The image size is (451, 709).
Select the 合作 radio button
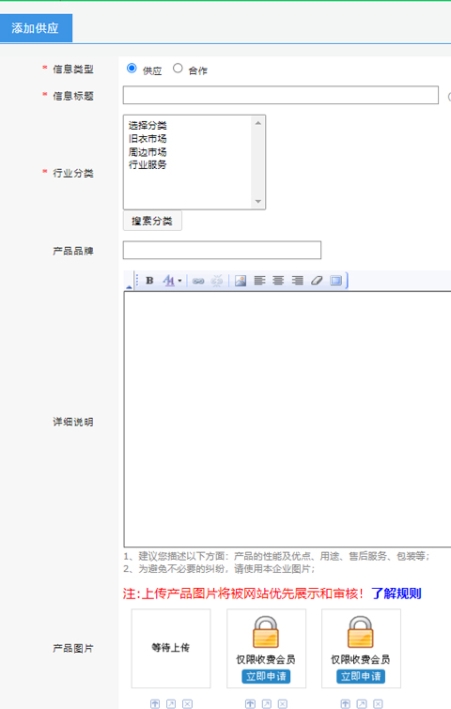point(178,68)
